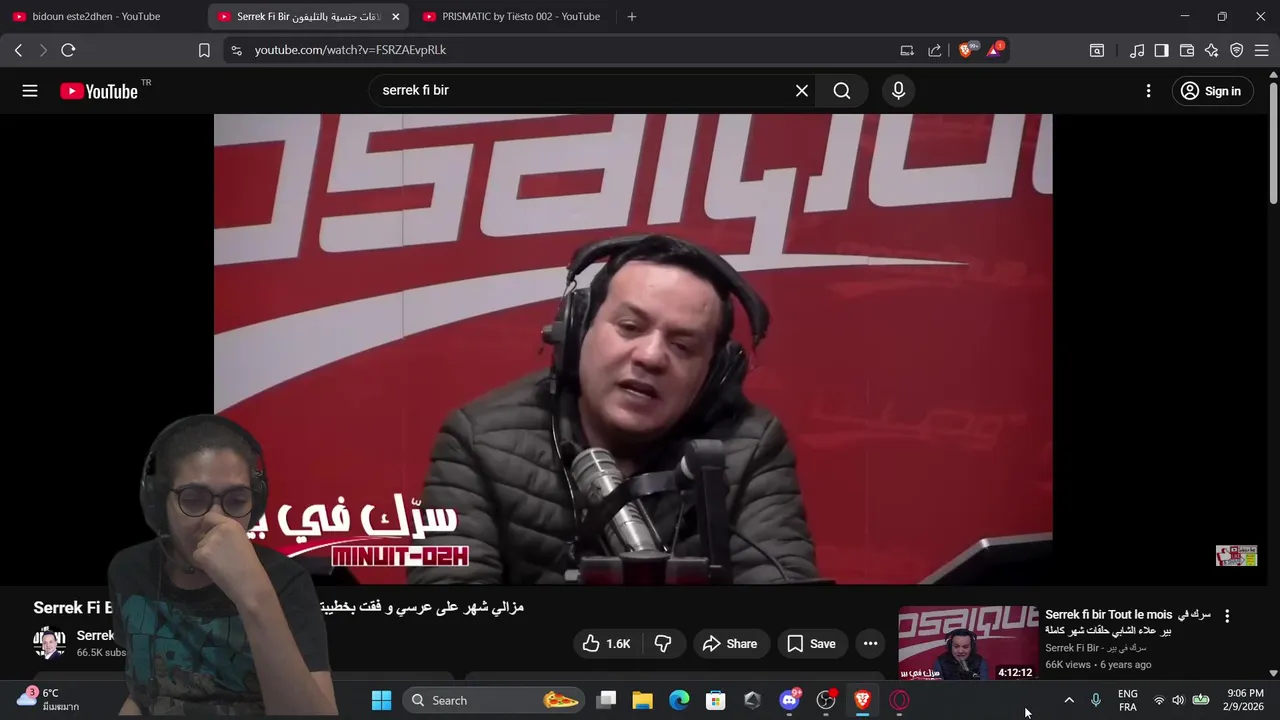Open more actions ellipsis under video
This screenshot has height=720, width=1280.
pyautogui.click(x=870, y=644)
